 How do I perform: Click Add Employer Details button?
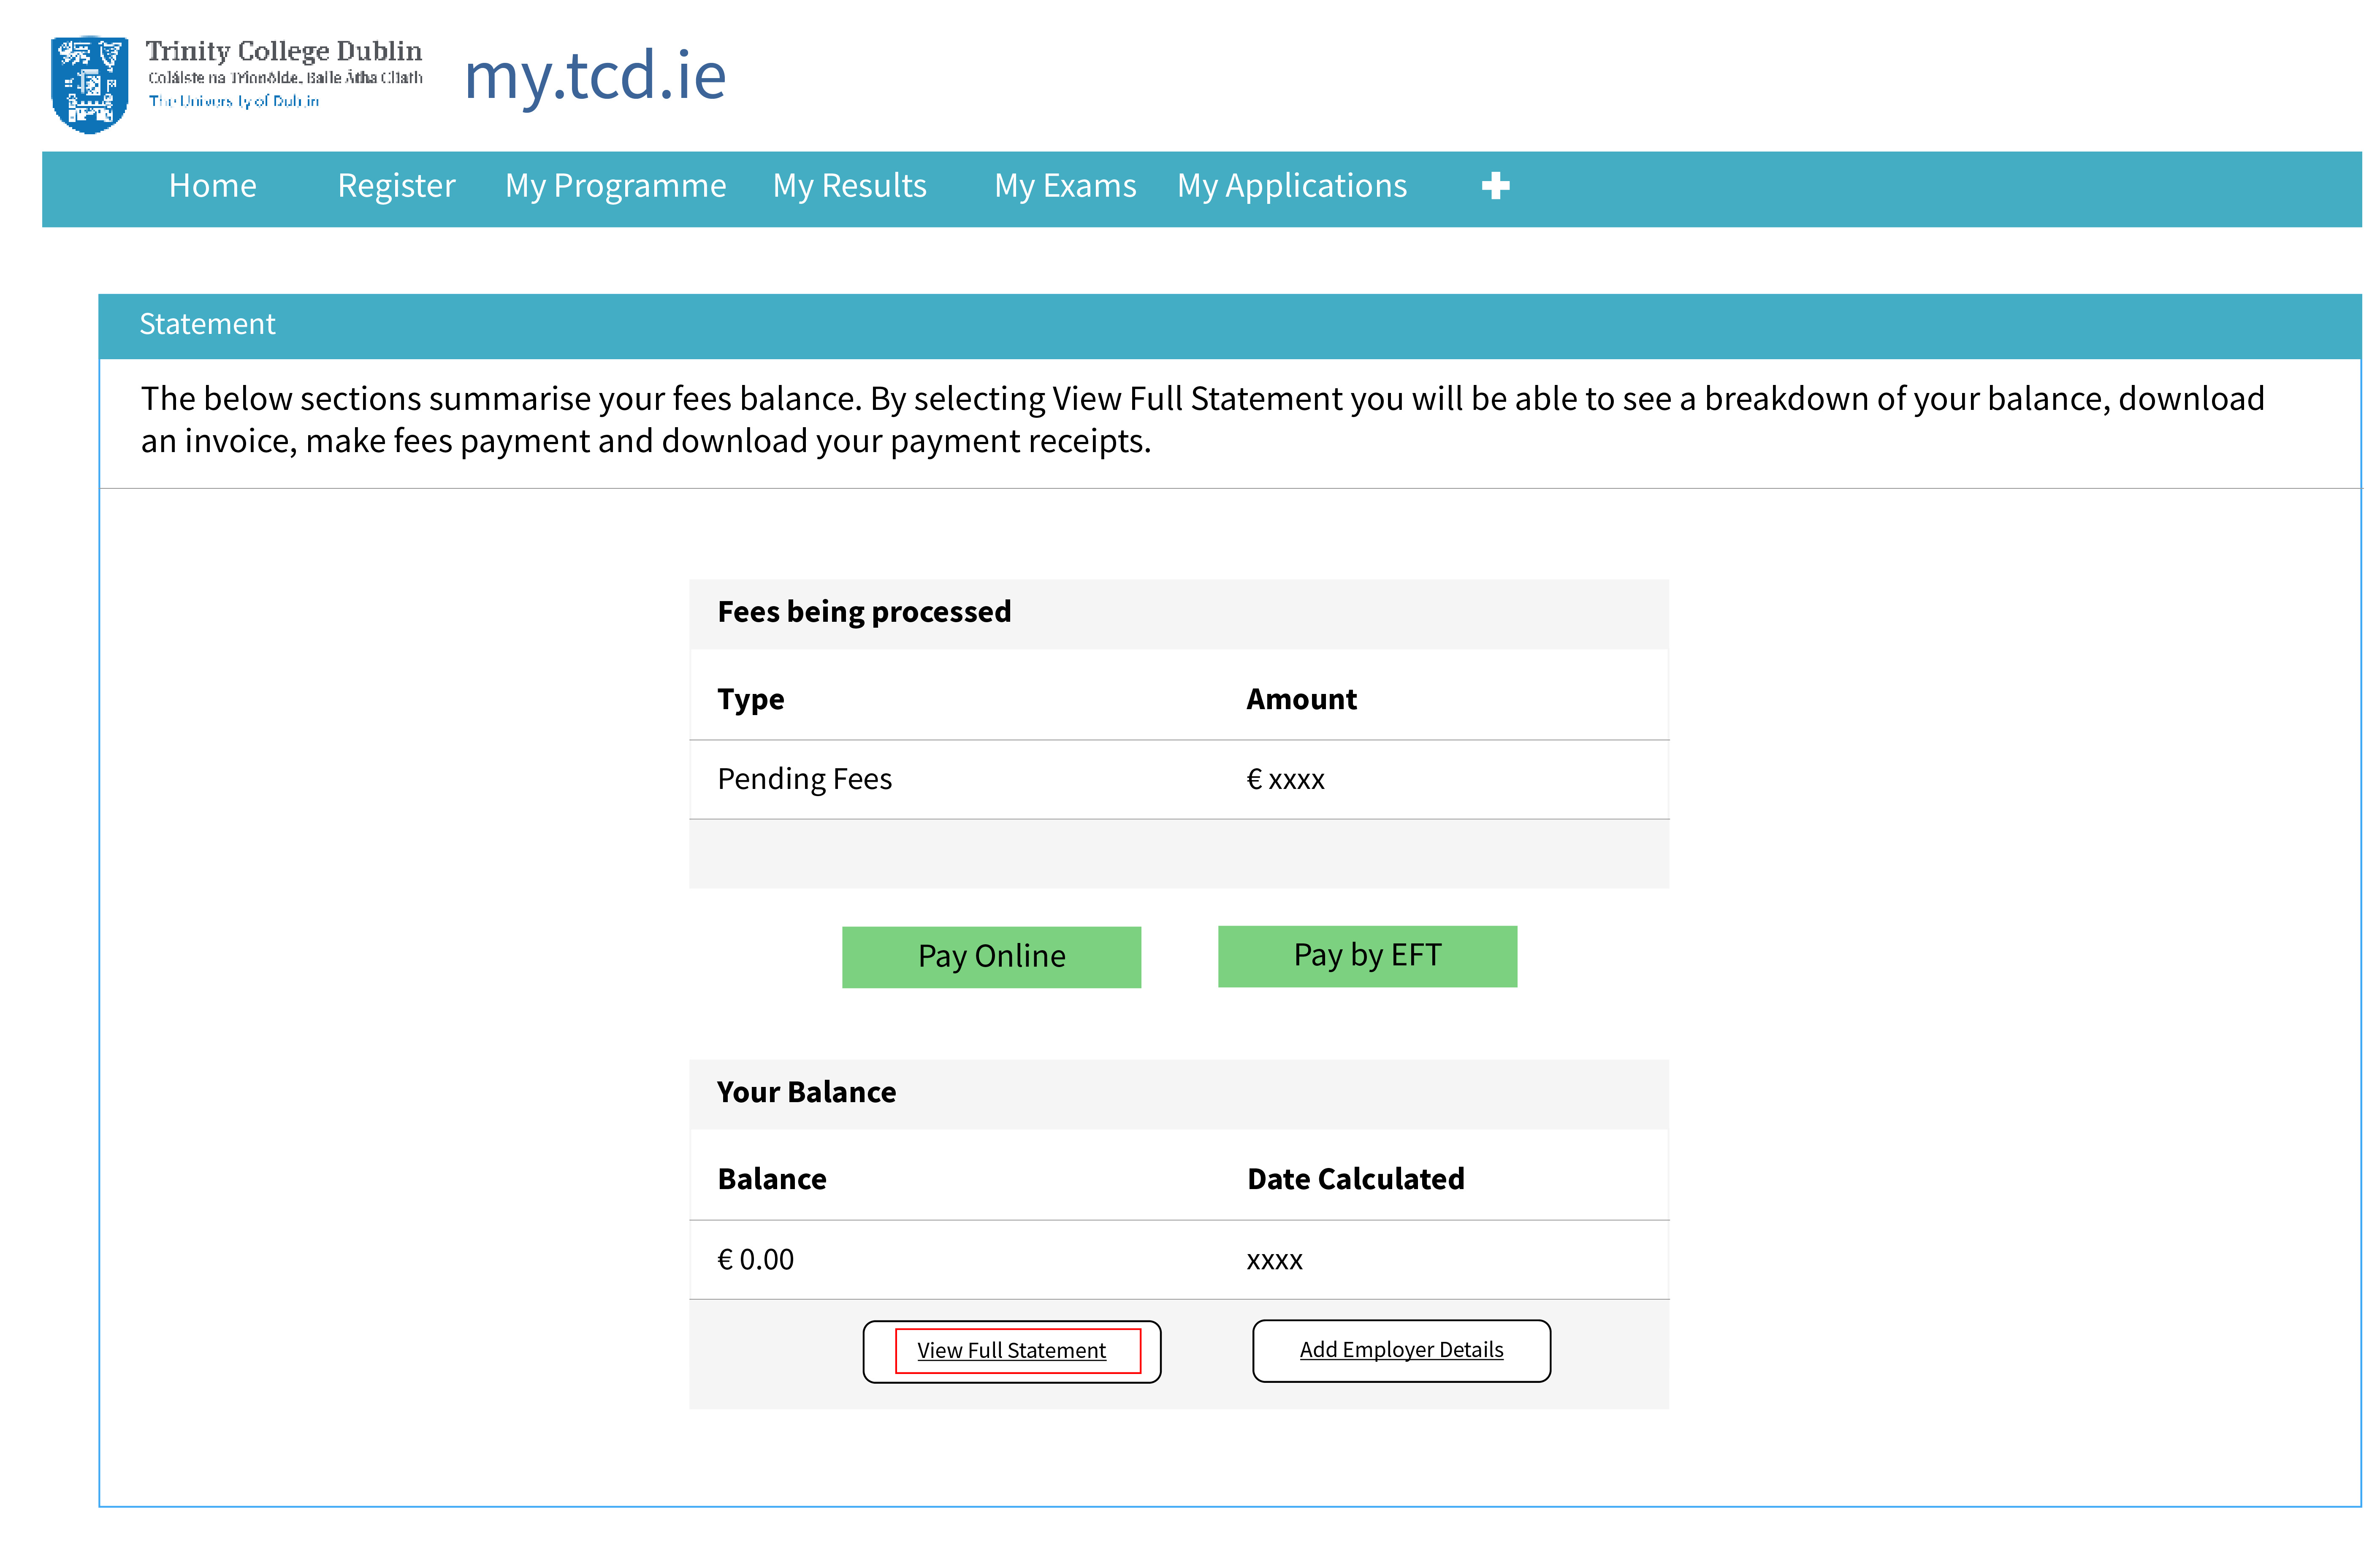(x=1401, y=1350)
